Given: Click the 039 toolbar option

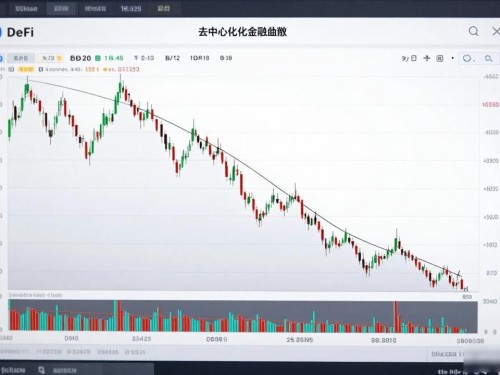Looking at the screenshot, I should [x=226, y=58].
